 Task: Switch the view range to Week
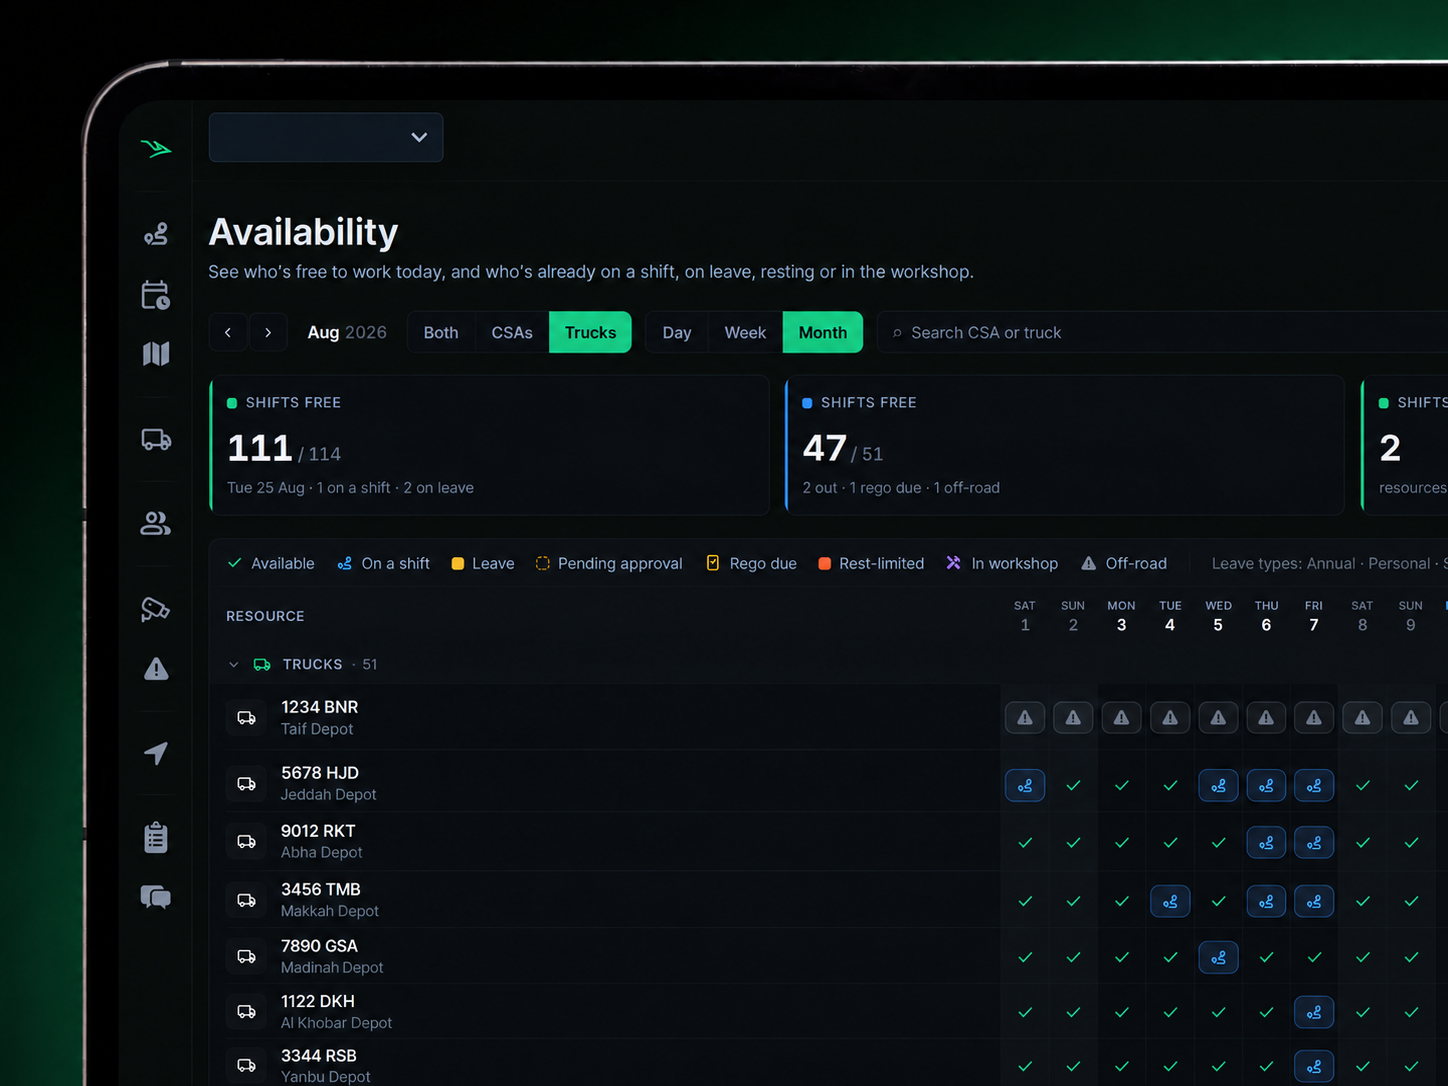(745, 333)
